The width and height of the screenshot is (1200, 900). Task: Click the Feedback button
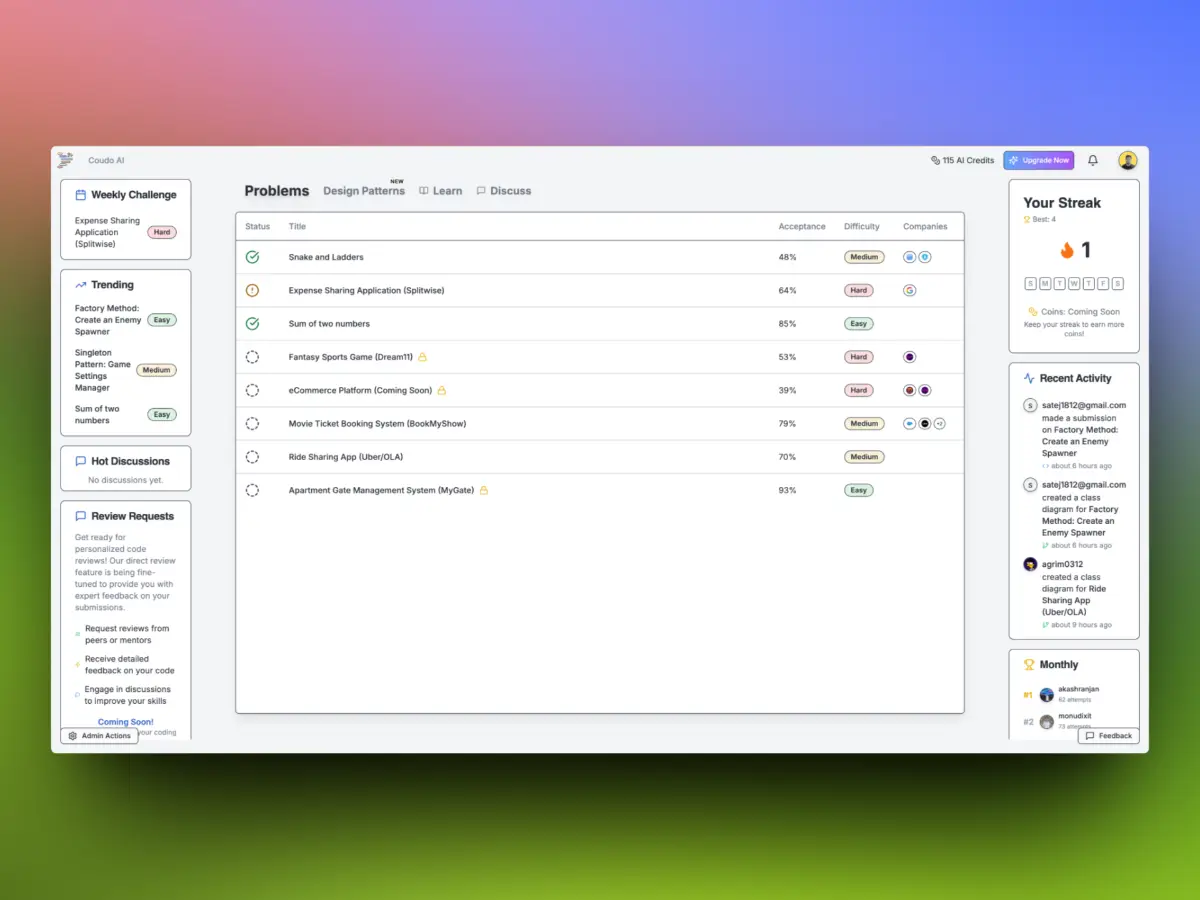[1108, 736]
